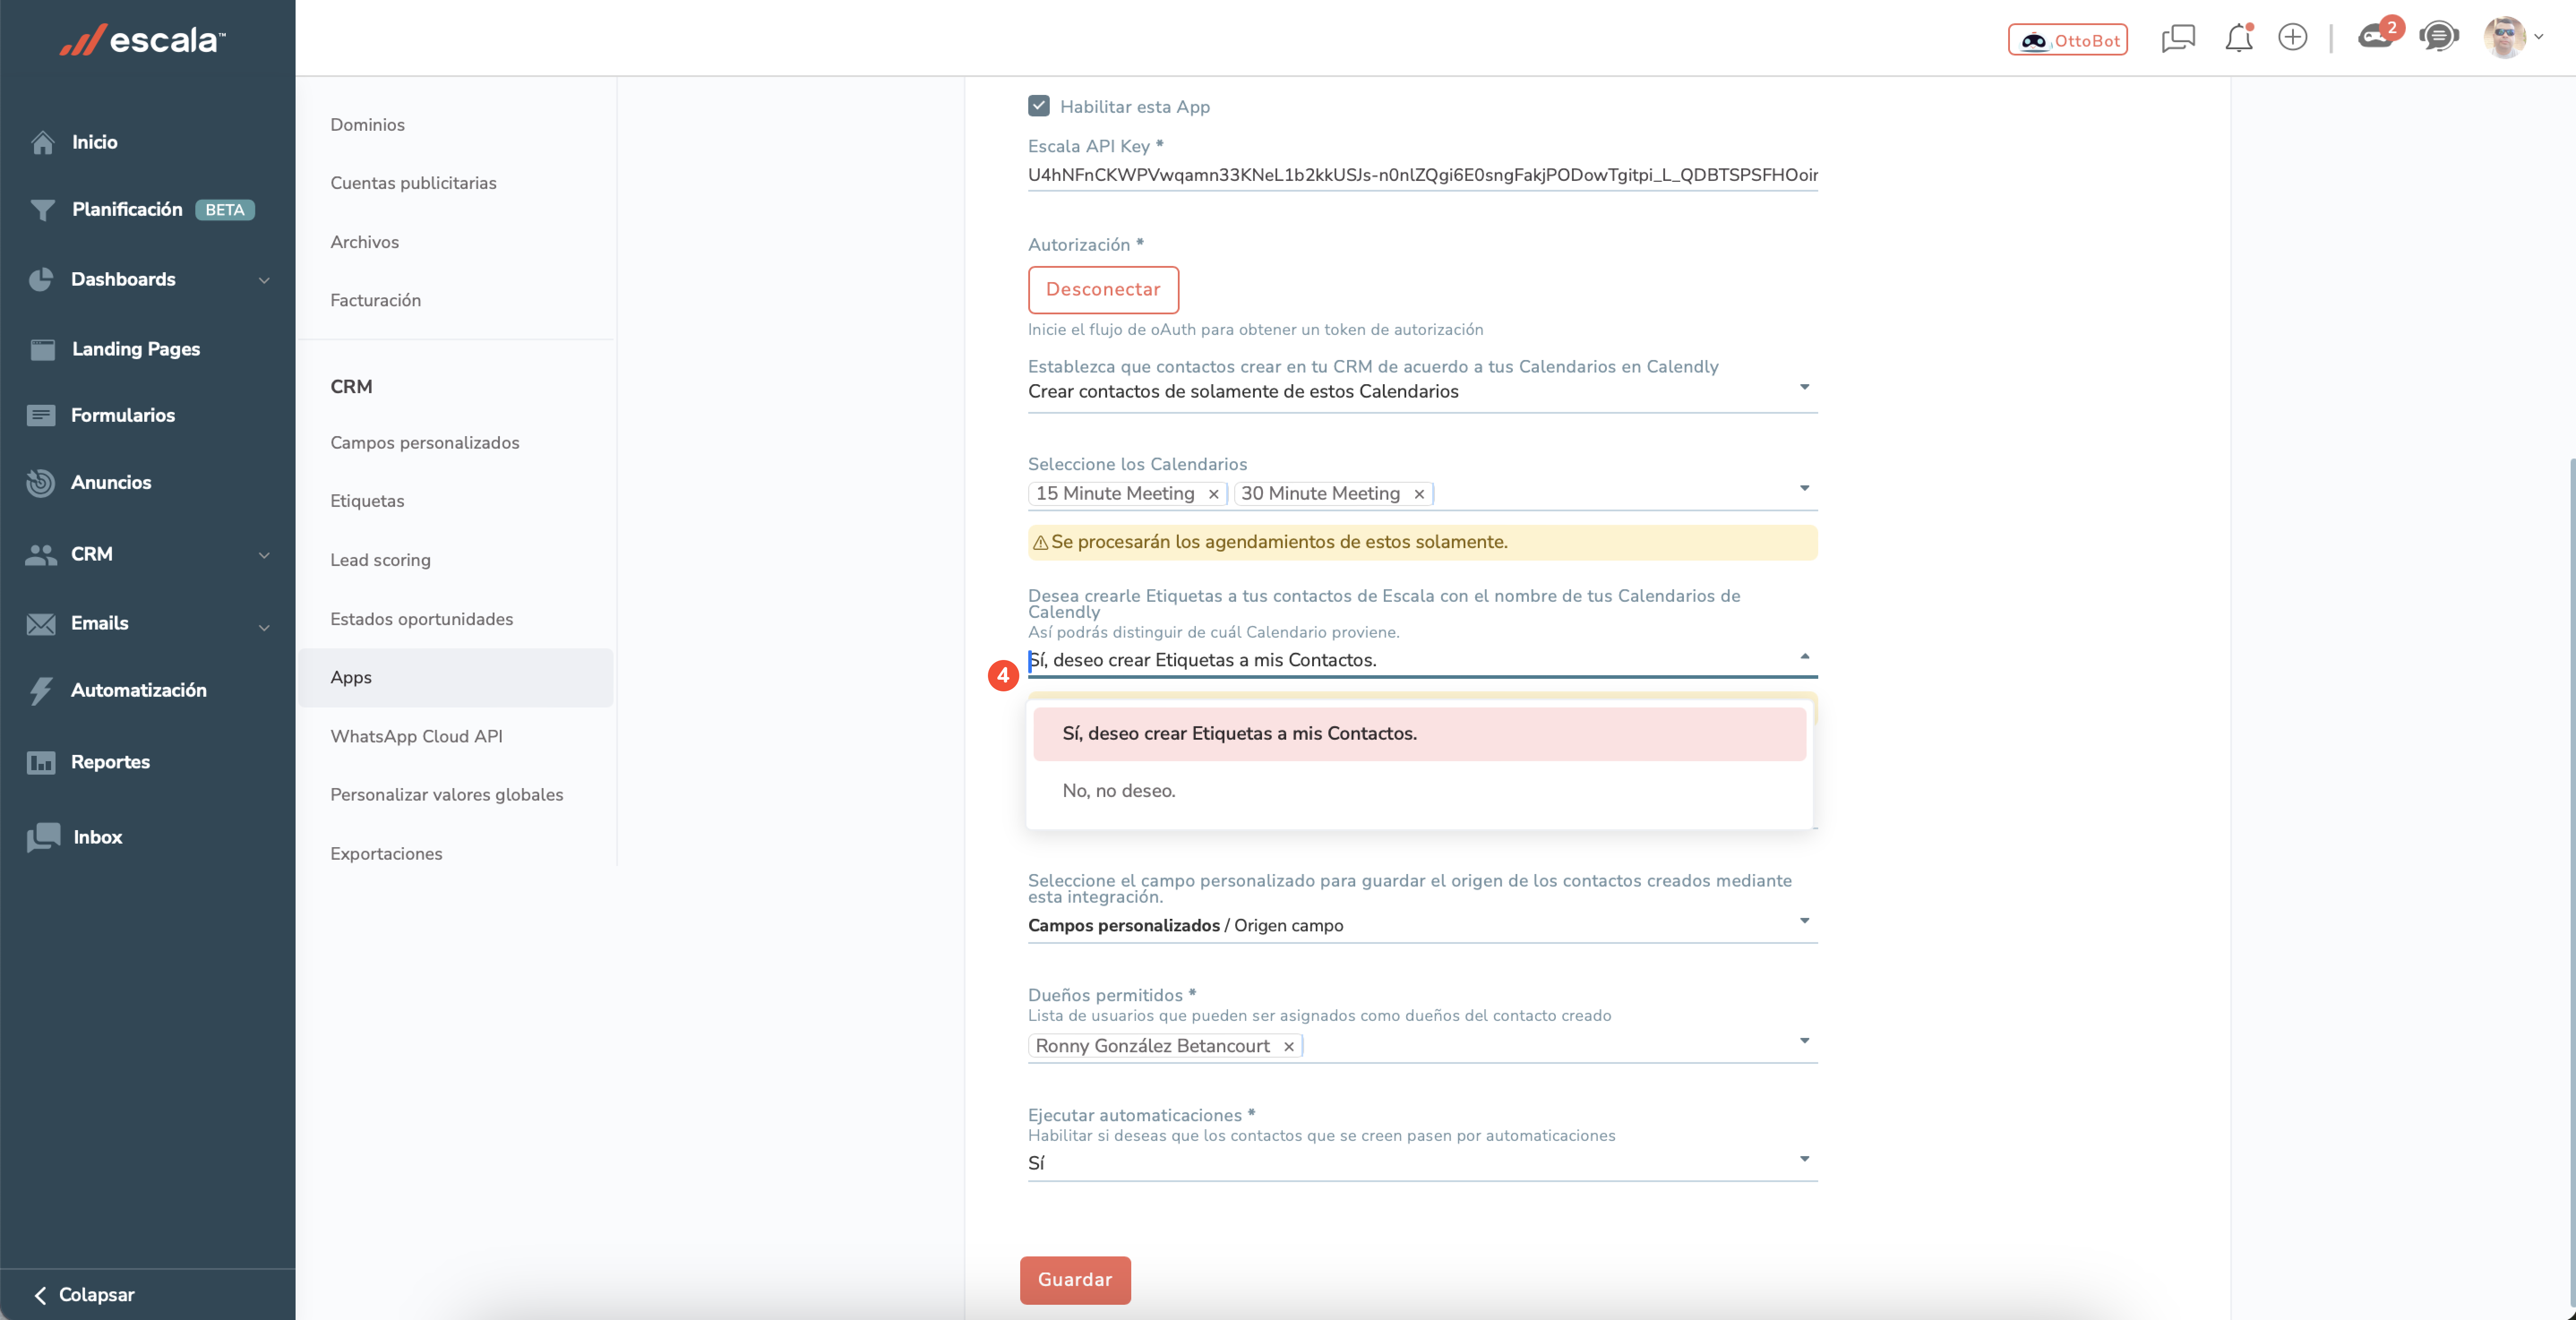Open Inicio home icon

(42, 143)
